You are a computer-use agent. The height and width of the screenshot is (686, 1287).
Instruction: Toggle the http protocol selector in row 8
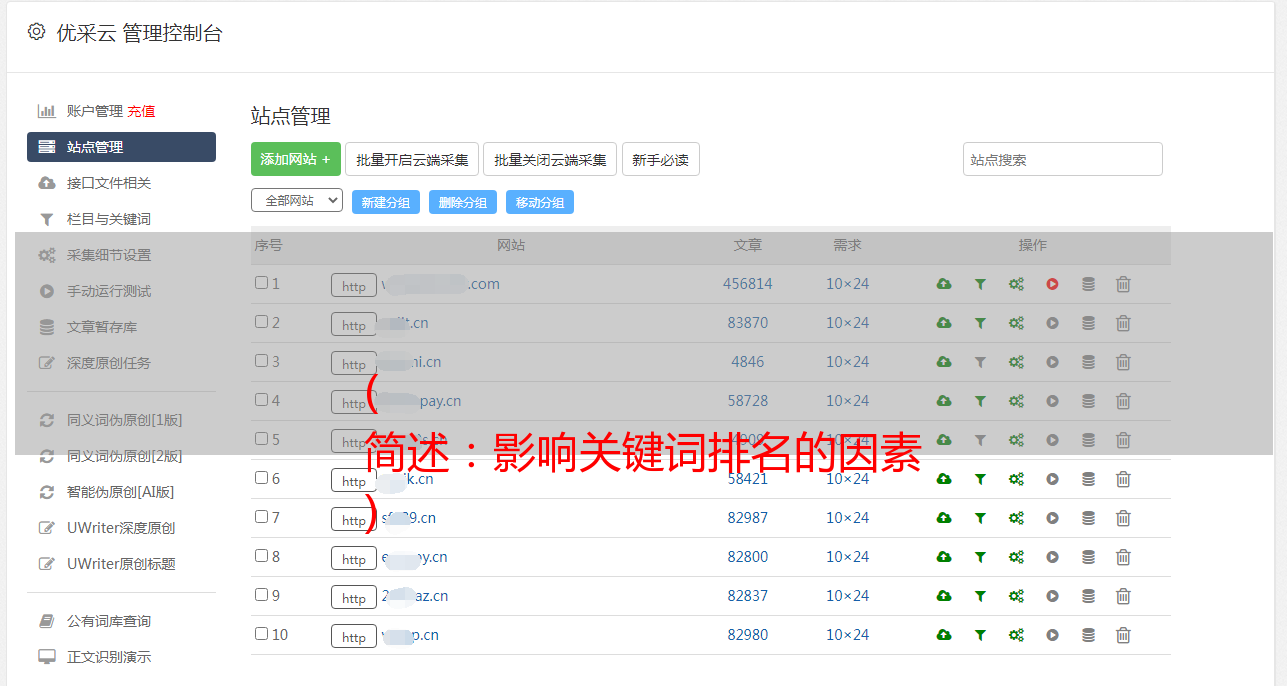click(x=354, y=559)
